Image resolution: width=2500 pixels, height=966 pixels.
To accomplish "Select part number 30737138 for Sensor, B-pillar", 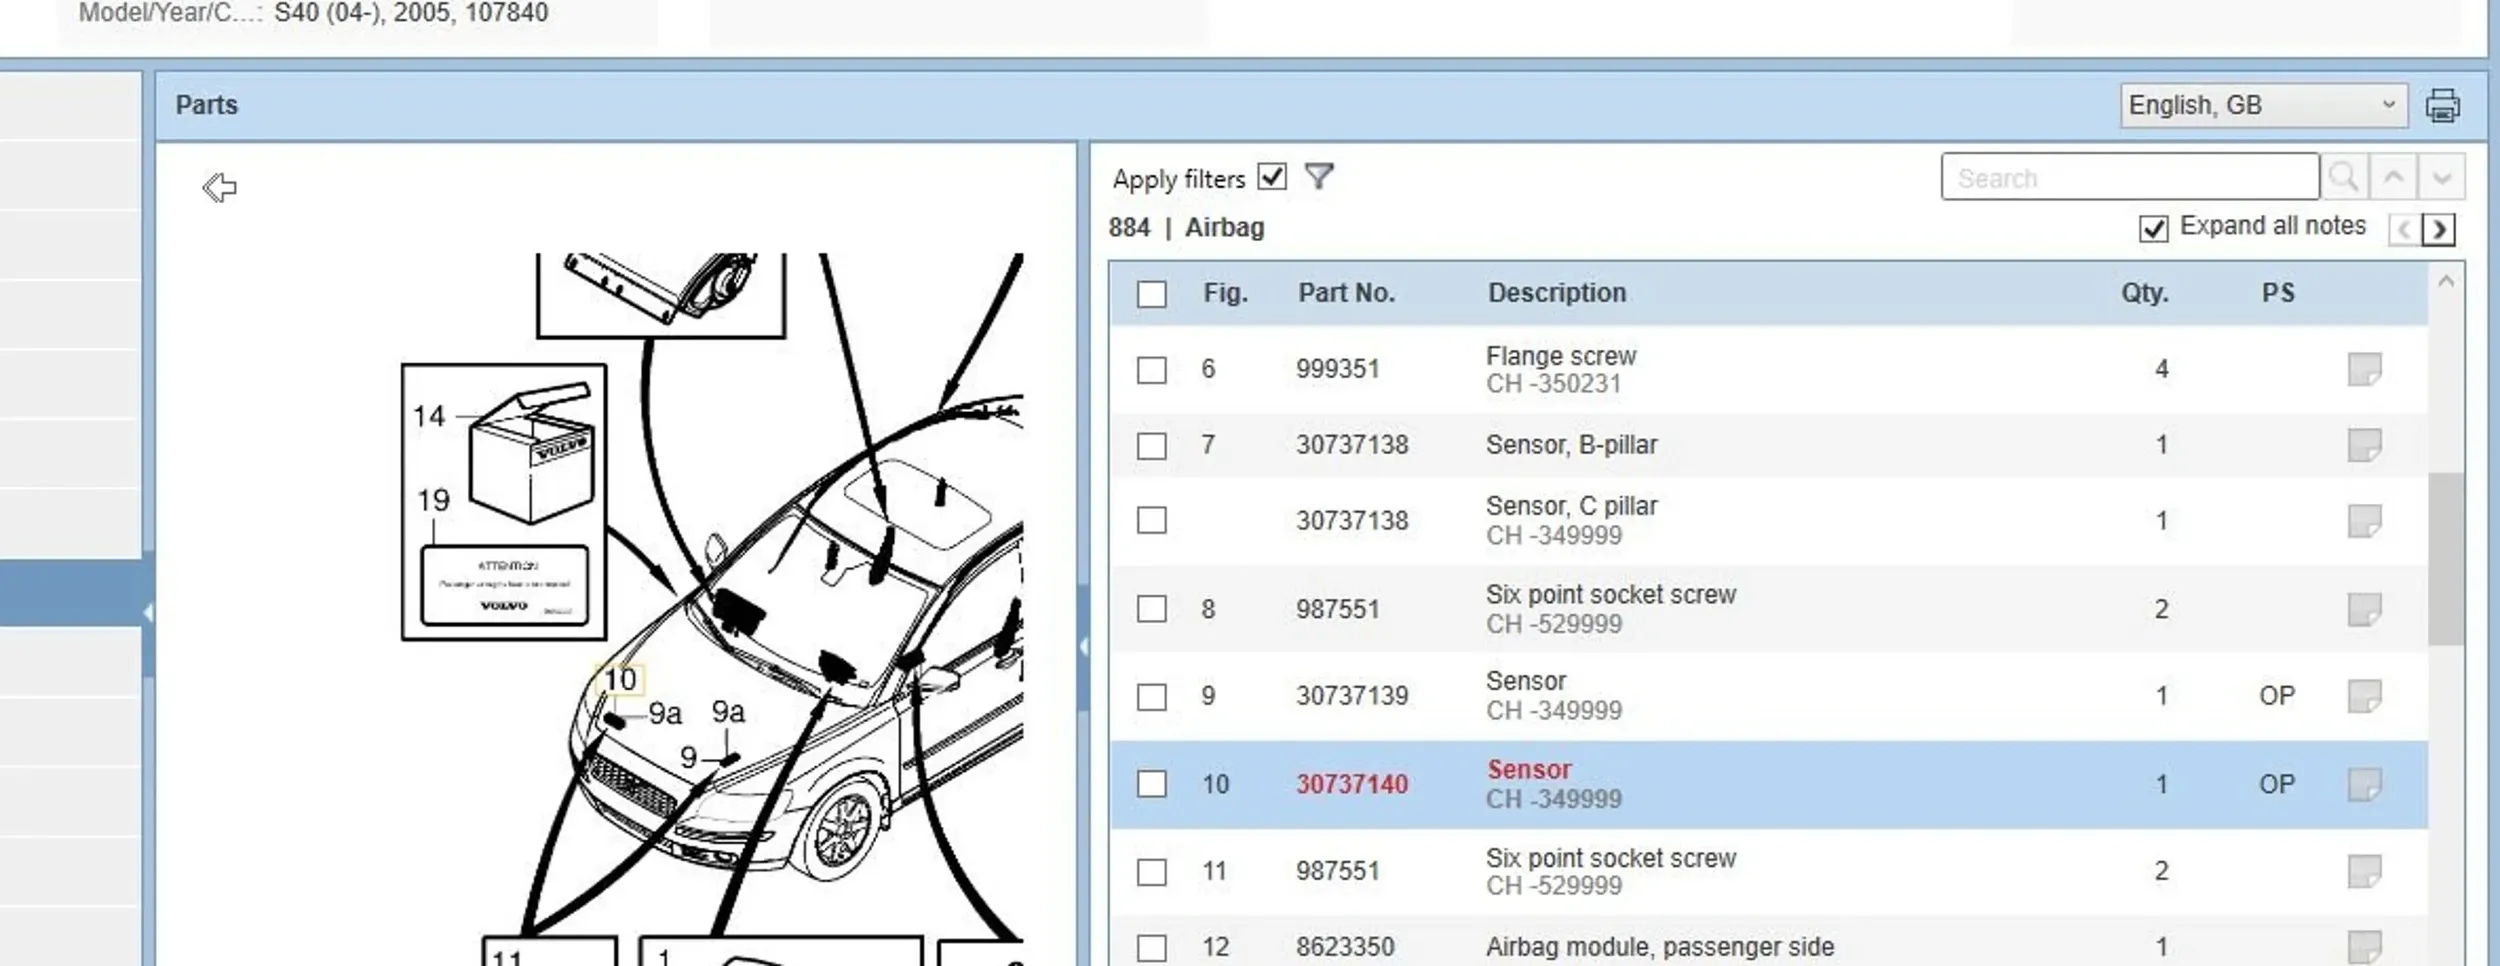I will (1352, 445).
